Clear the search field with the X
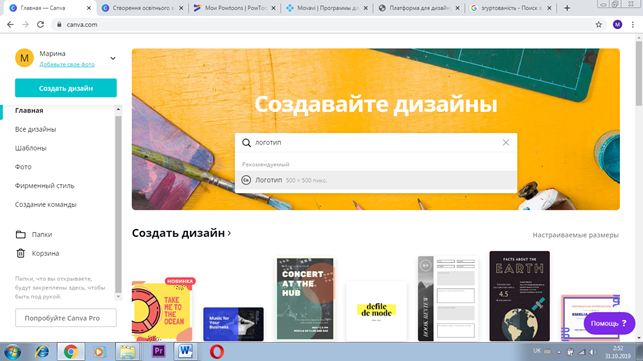Viewport: 643px width, 361px height. [506, 142]
